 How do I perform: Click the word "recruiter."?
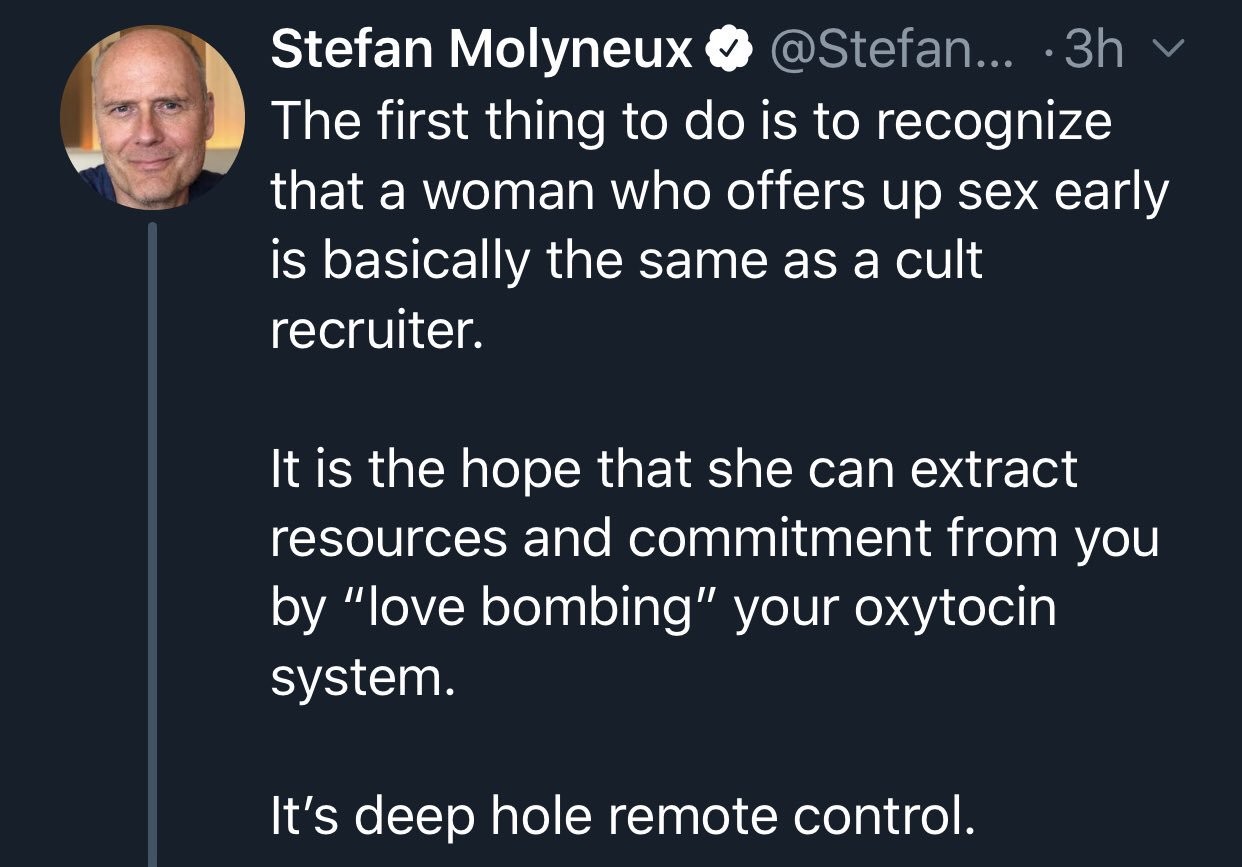376,332
